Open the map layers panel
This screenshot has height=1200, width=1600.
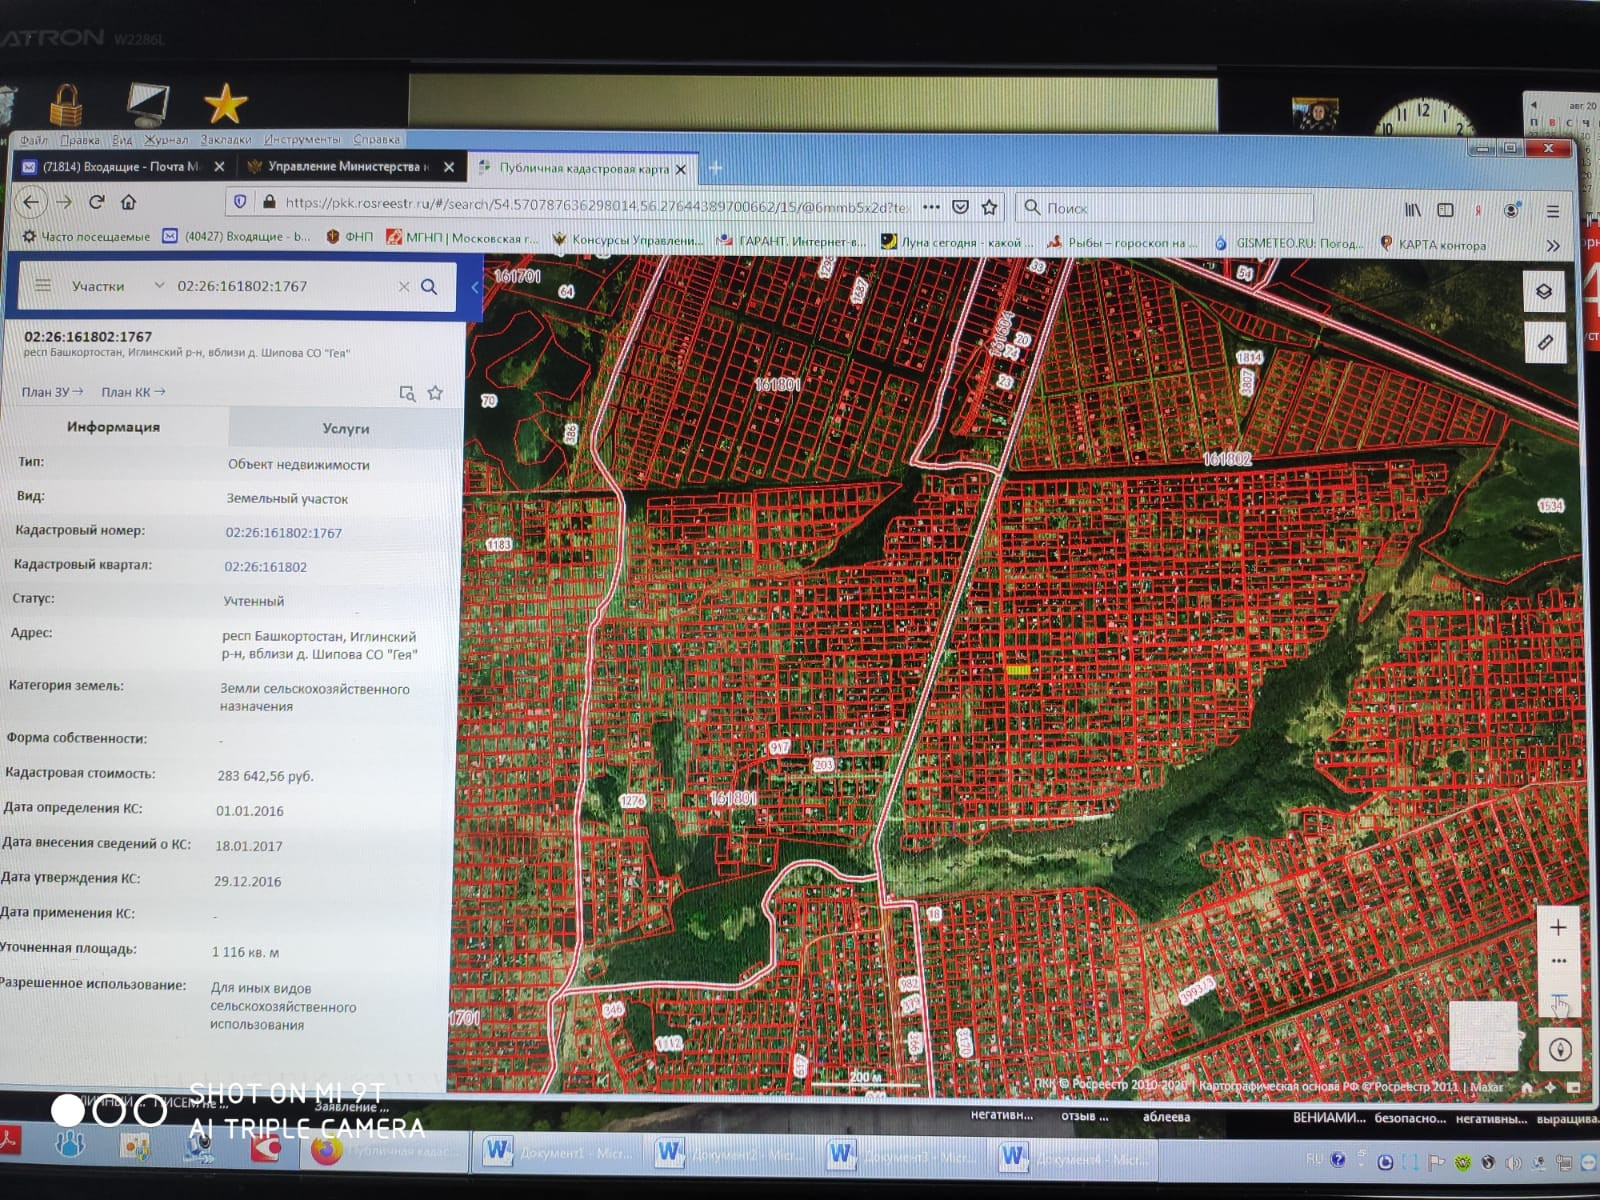click(x=1544, y=291)
